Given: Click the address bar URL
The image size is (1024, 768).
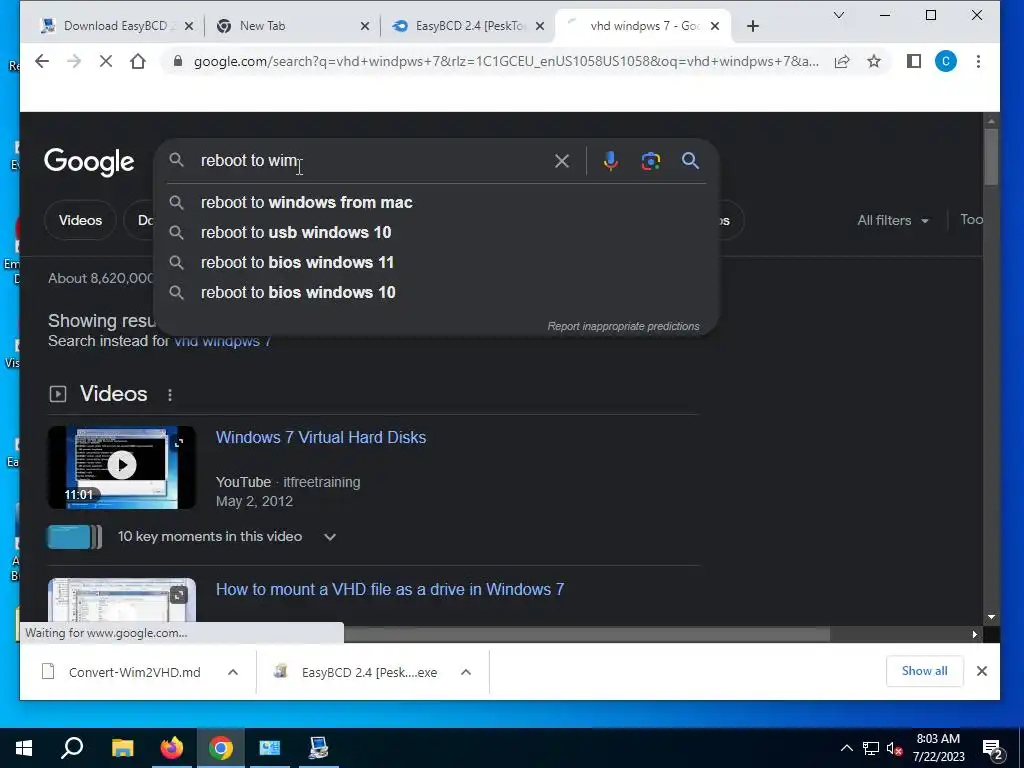Looking at the screenshot, I should pos(506,61).
